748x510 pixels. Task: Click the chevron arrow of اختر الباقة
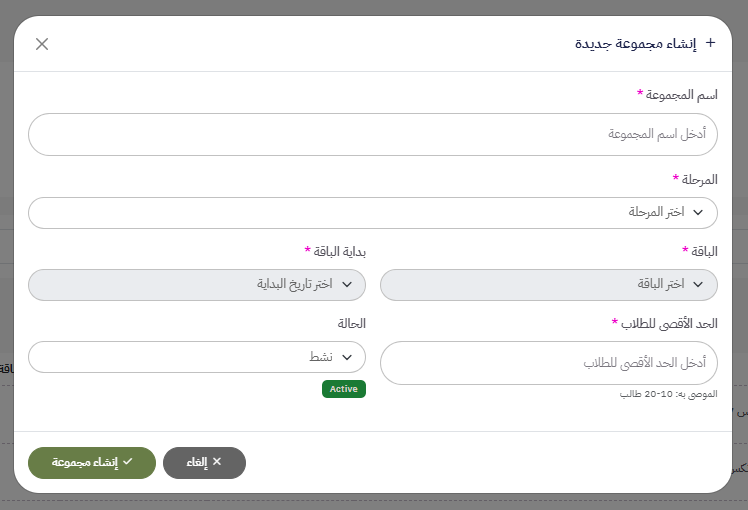pos(698,285)
